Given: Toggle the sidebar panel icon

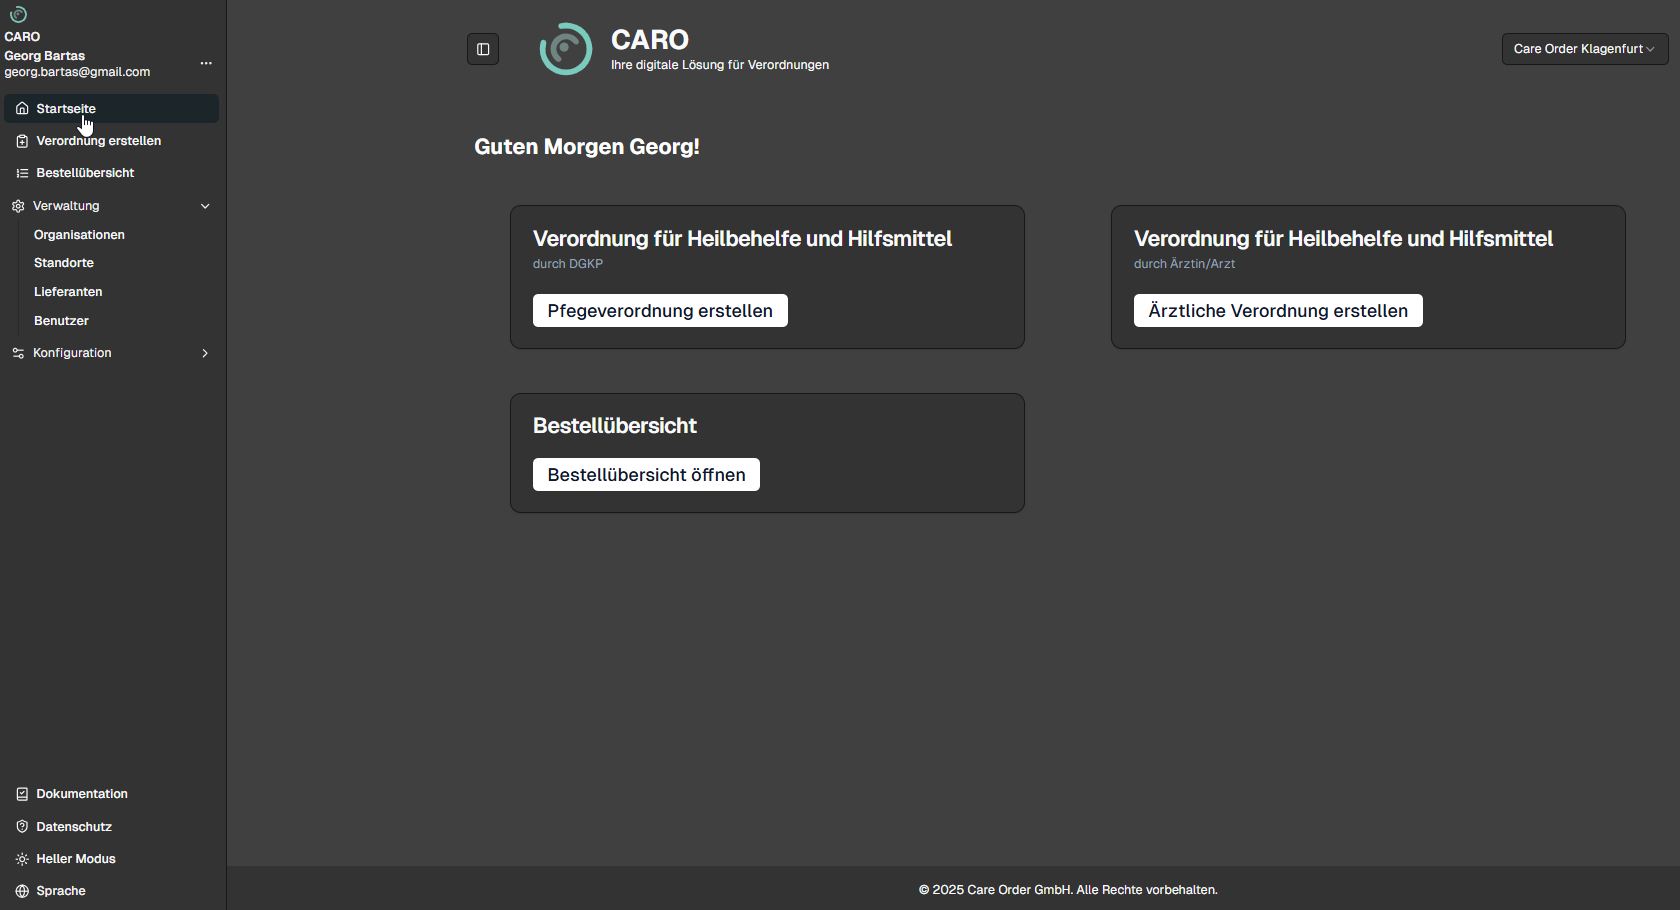Looking at the screenshot, I should coord(483,49).
